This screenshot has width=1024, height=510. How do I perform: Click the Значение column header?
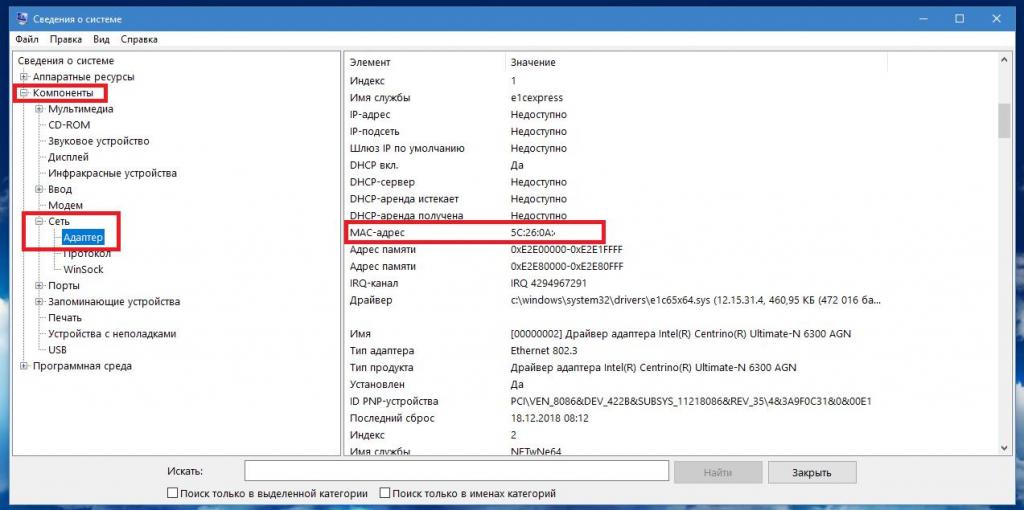[x=696, y=62]
